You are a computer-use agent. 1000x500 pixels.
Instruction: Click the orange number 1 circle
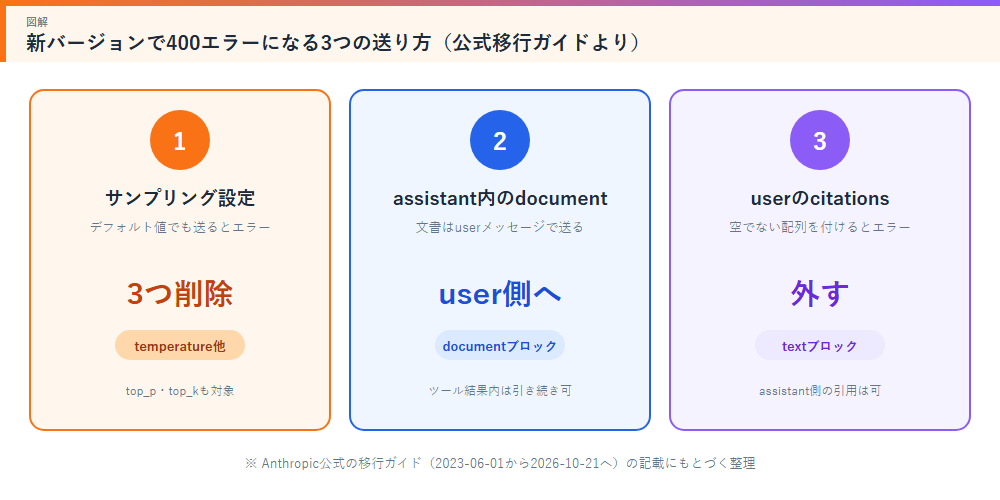click(180, 140)
